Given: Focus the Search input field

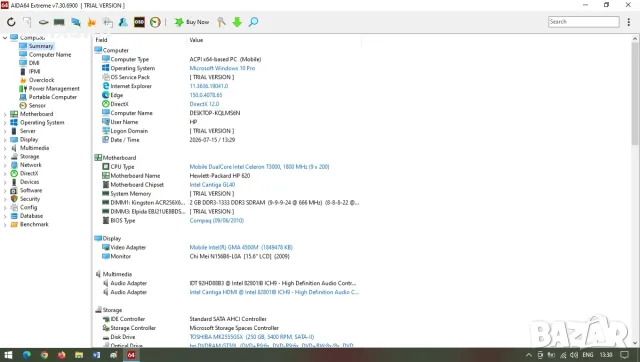Looking at the screenshot, I should coord(583,22).
